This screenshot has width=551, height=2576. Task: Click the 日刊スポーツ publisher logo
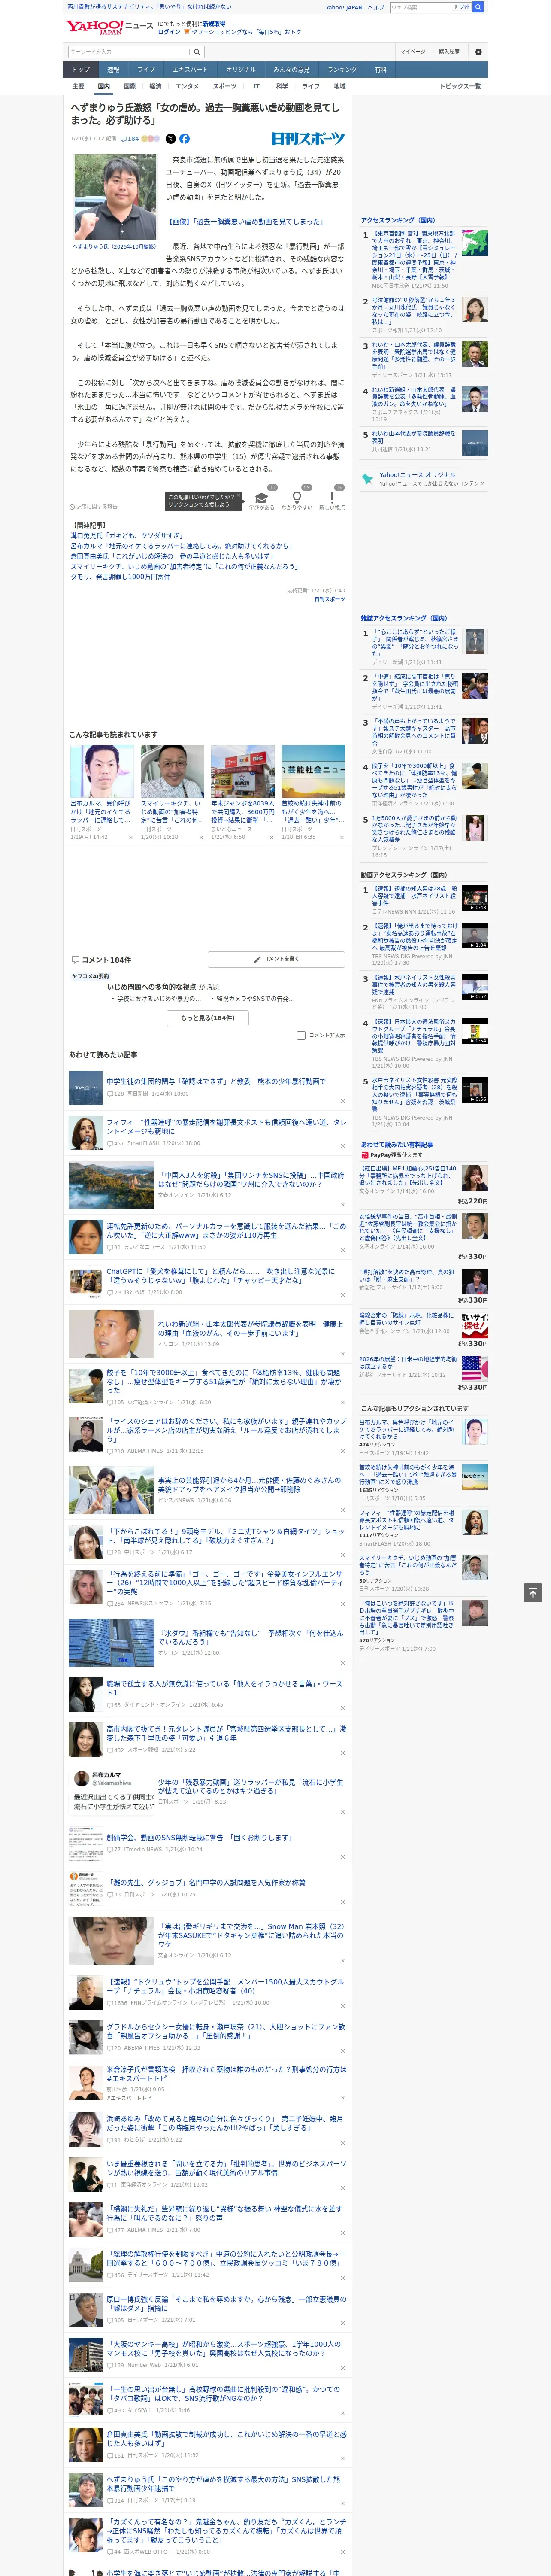[308, 139]
